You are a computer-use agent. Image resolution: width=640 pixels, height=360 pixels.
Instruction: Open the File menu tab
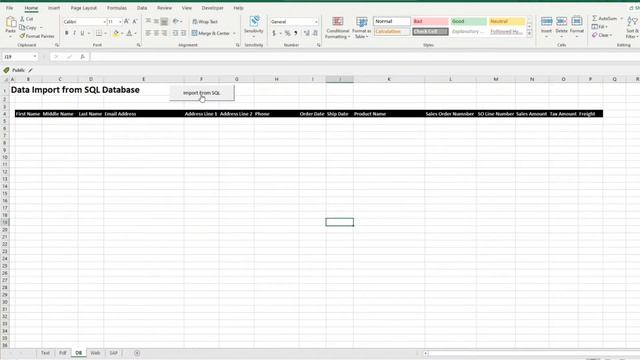[x=9, y=8]
